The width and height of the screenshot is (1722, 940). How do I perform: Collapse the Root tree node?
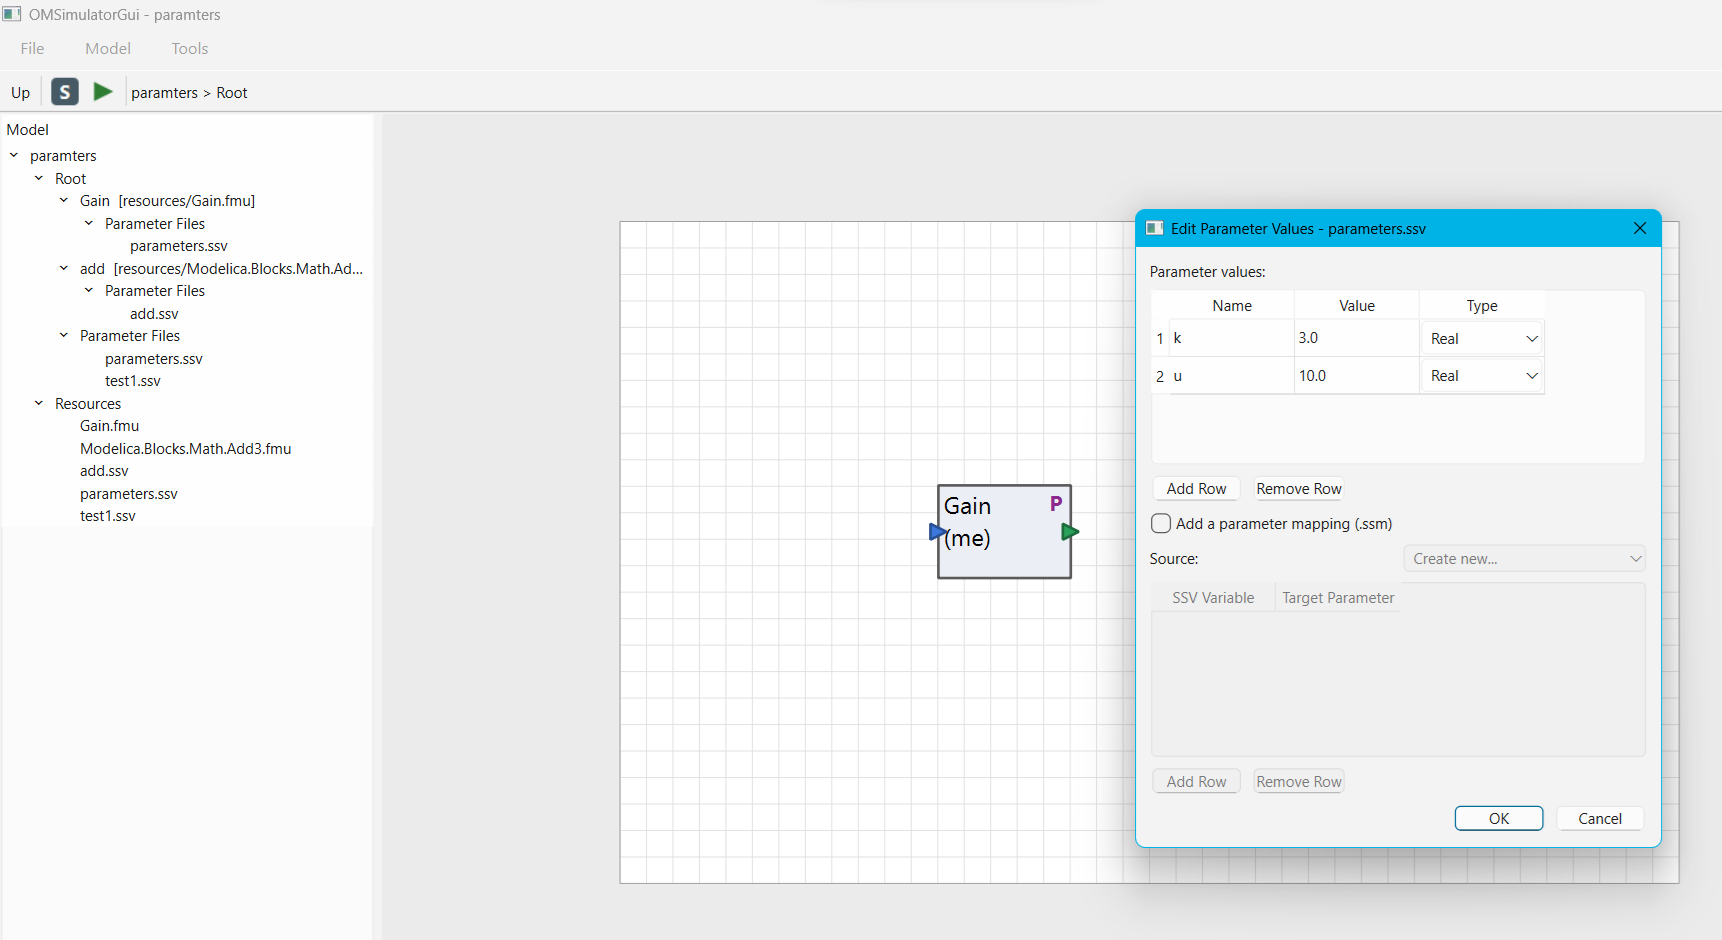[39, 178]
